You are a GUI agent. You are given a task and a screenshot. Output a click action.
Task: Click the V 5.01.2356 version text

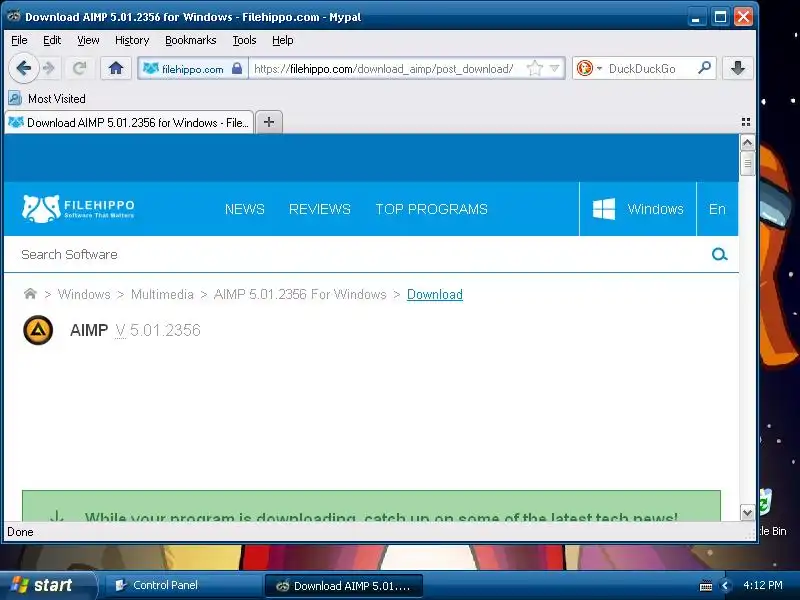[x=158, y=330]
